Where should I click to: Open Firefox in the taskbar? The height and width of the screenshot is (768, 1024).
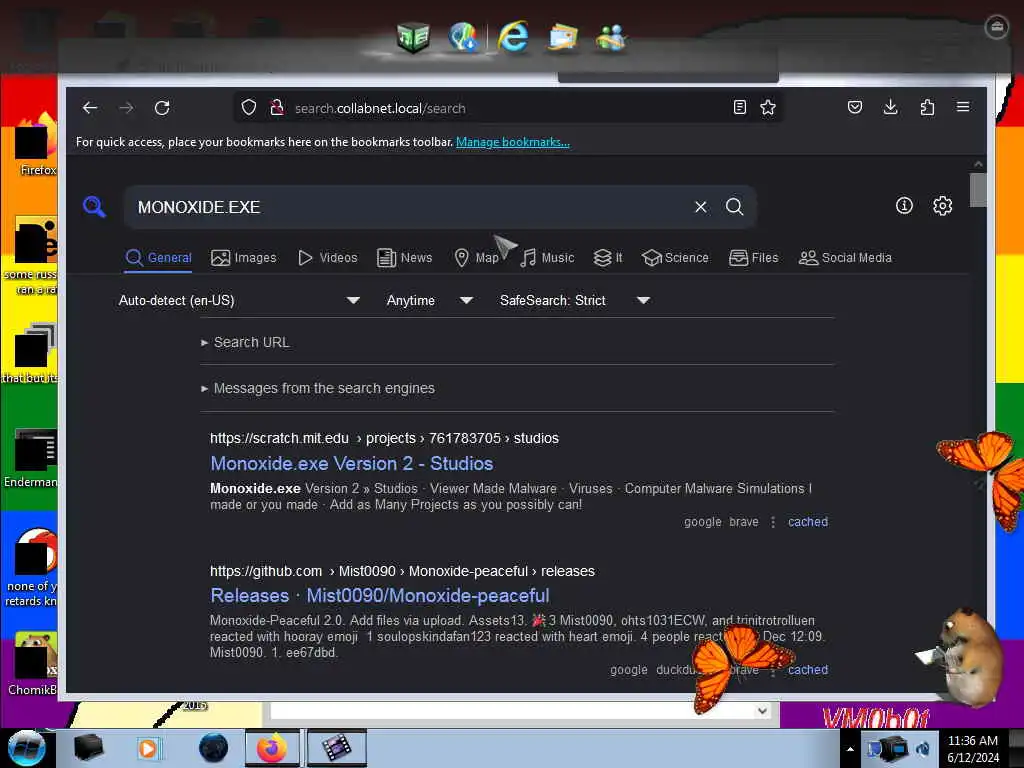click(x=272, y=748)
